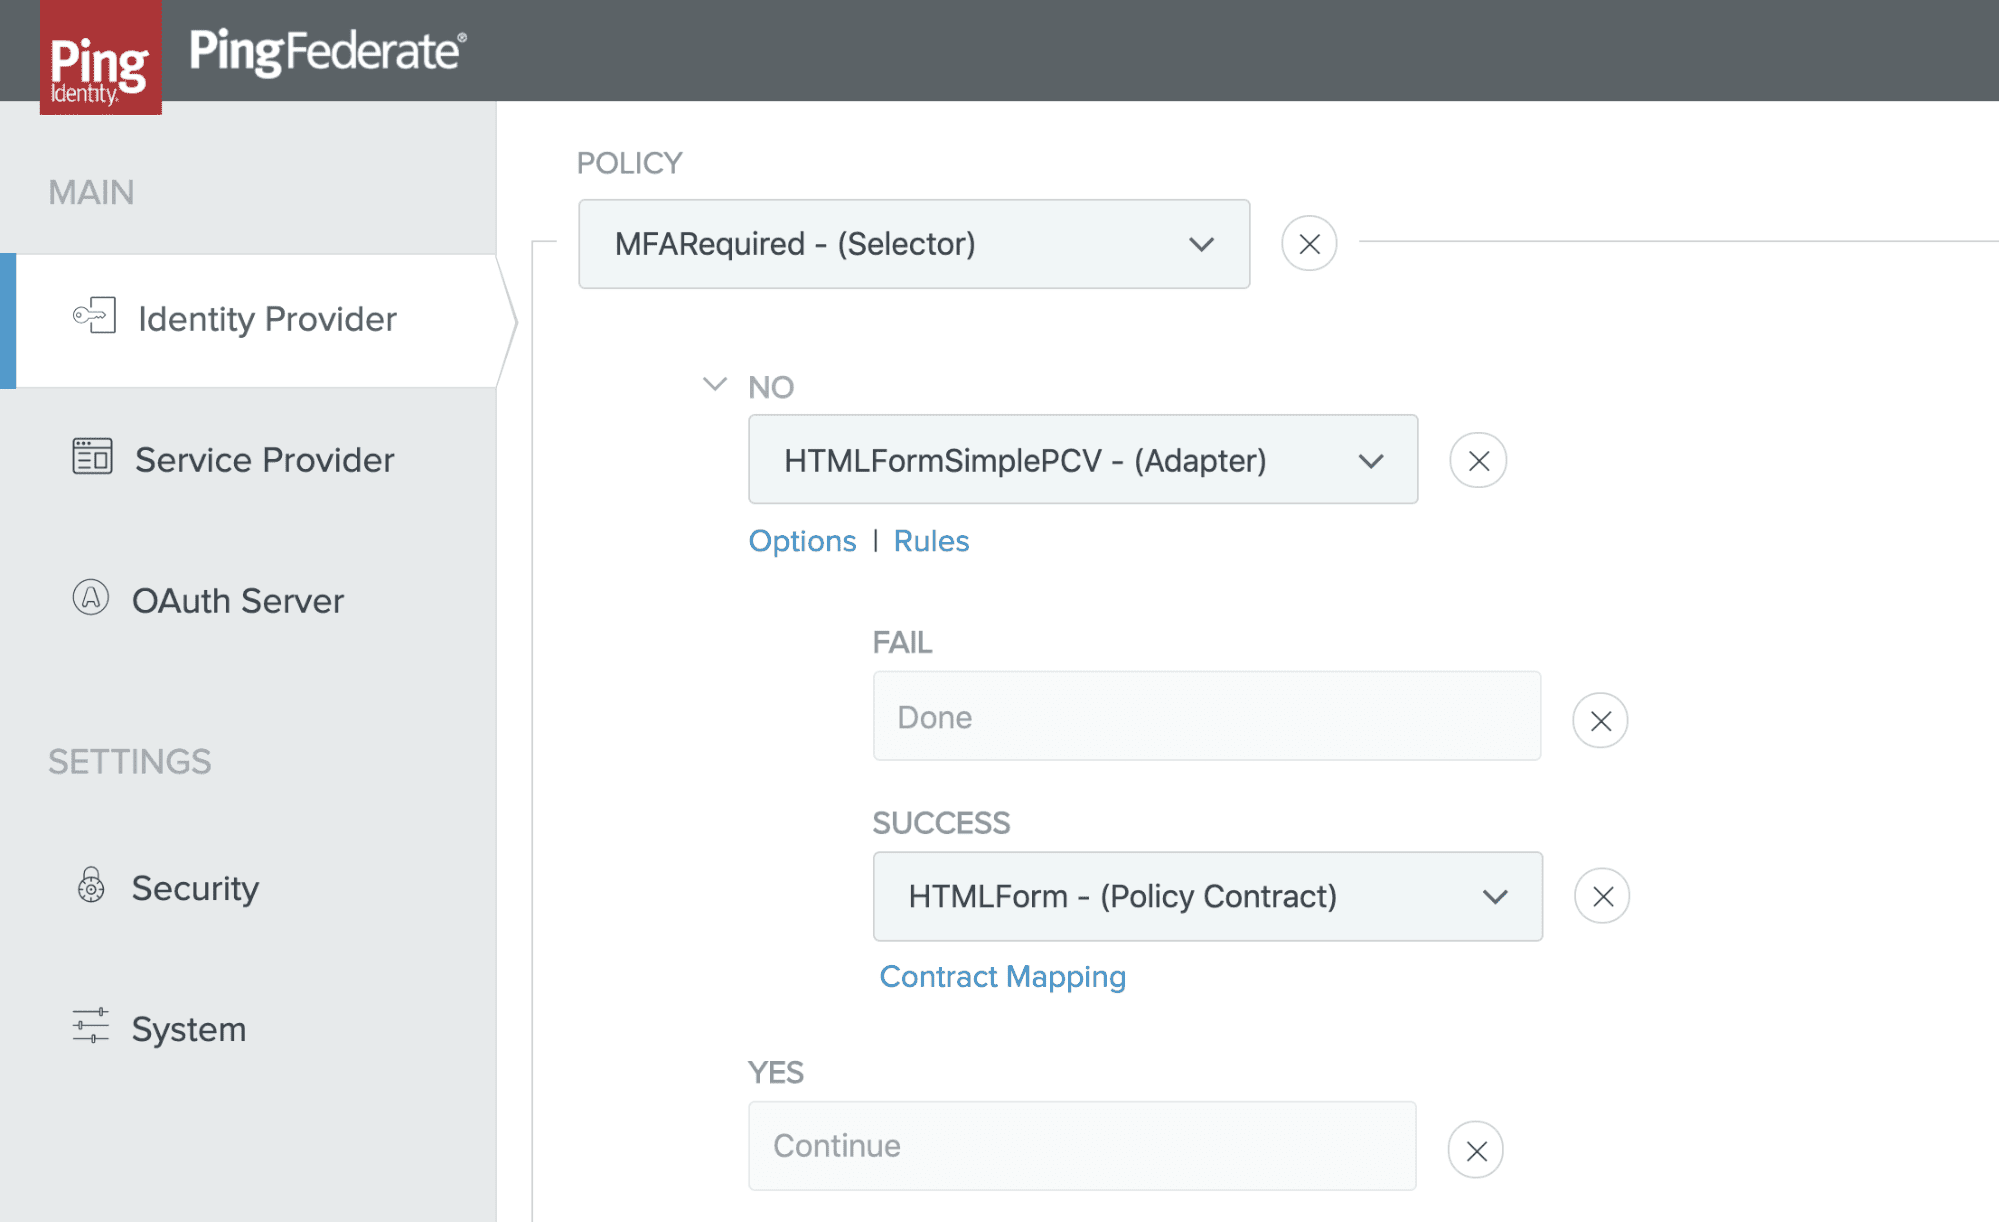This screenshot has width=1999, height=1222.
Task: Remove the HTMLFormSimplePCV adapter node
Action: (1478, 460)
